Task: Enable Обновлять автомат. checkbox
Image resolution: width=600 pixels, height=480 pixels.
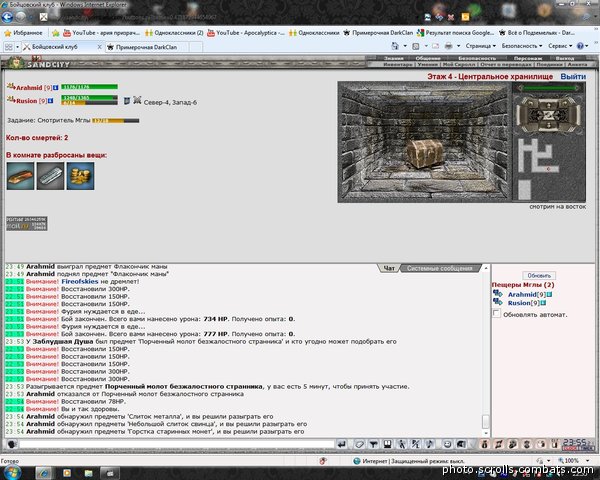Action: [496, 313]
